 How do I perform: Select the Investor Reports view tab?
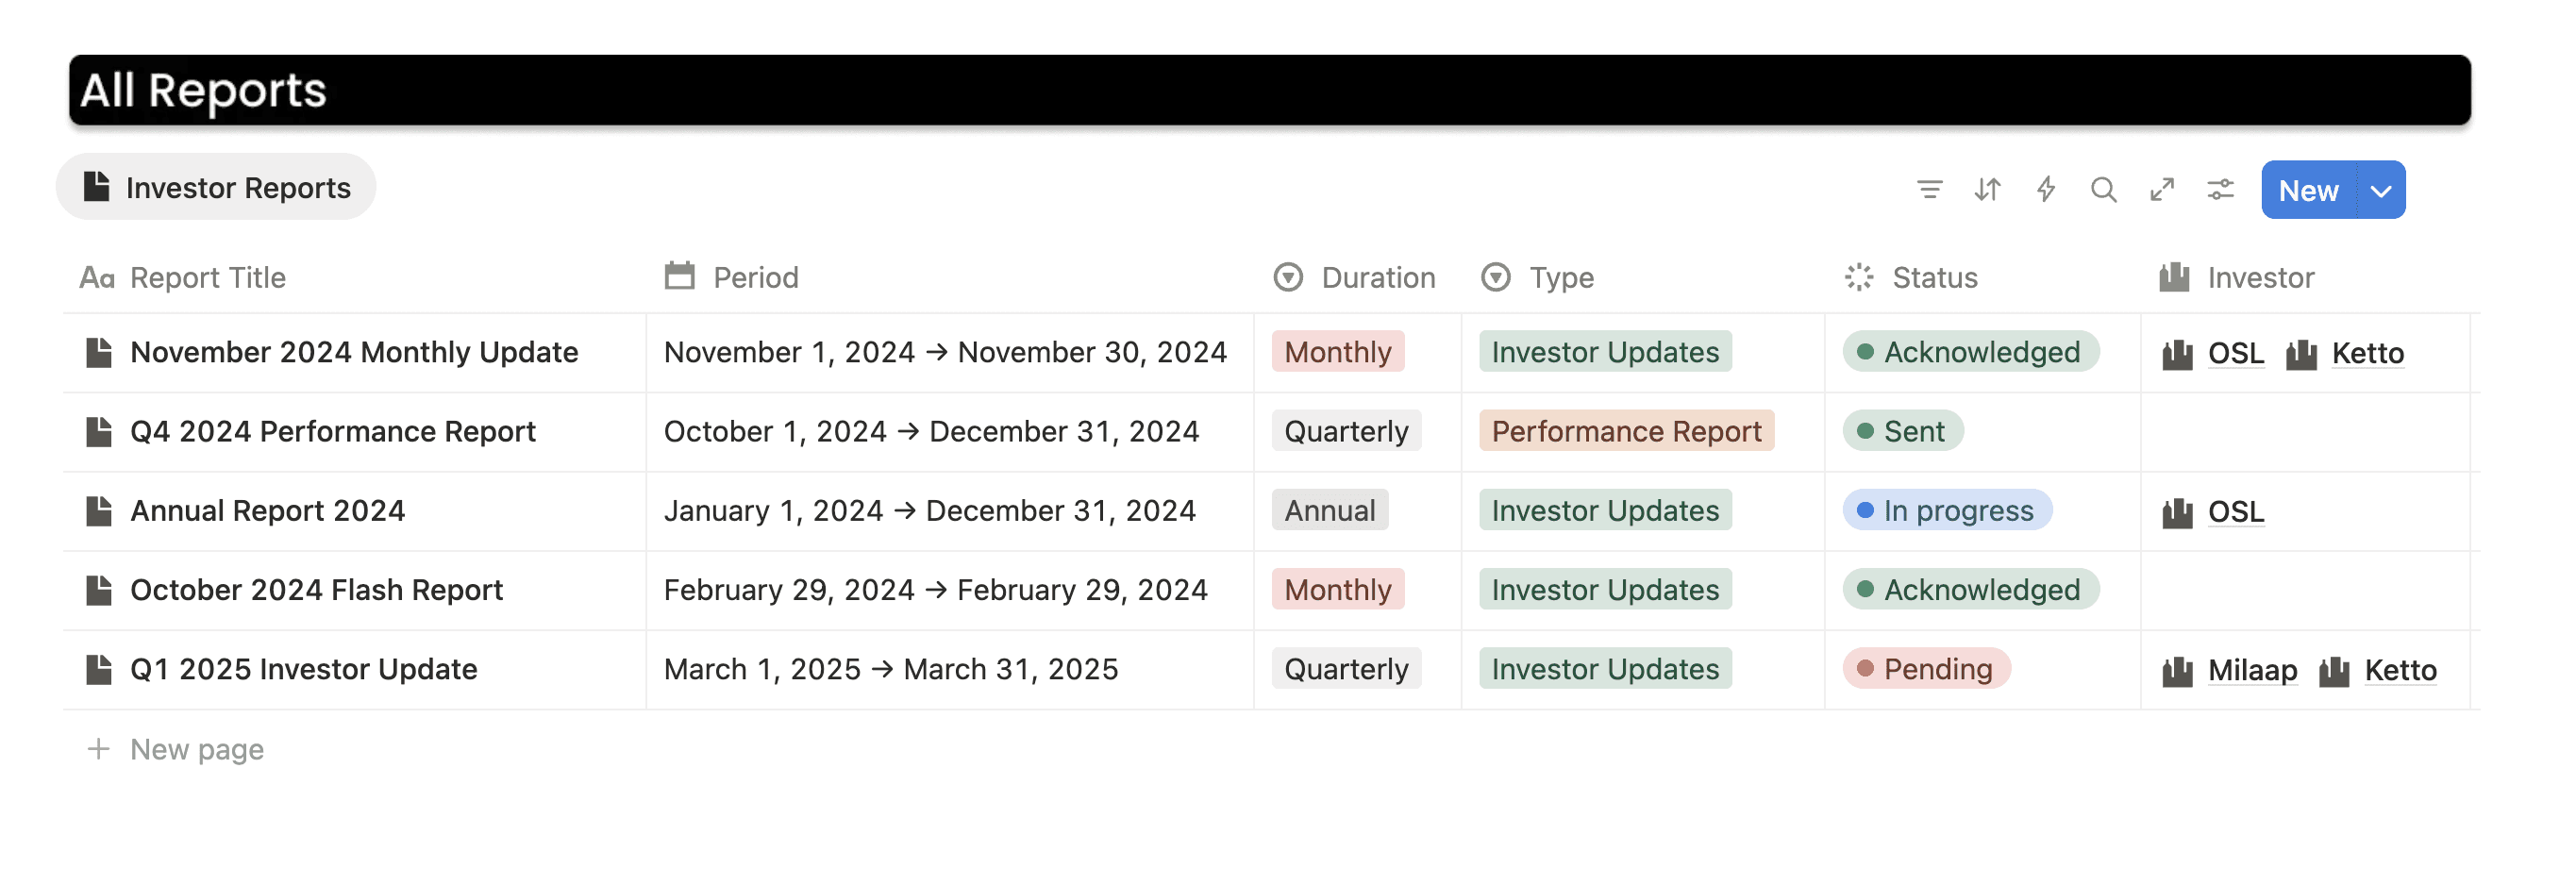click(x=216, y=187)
